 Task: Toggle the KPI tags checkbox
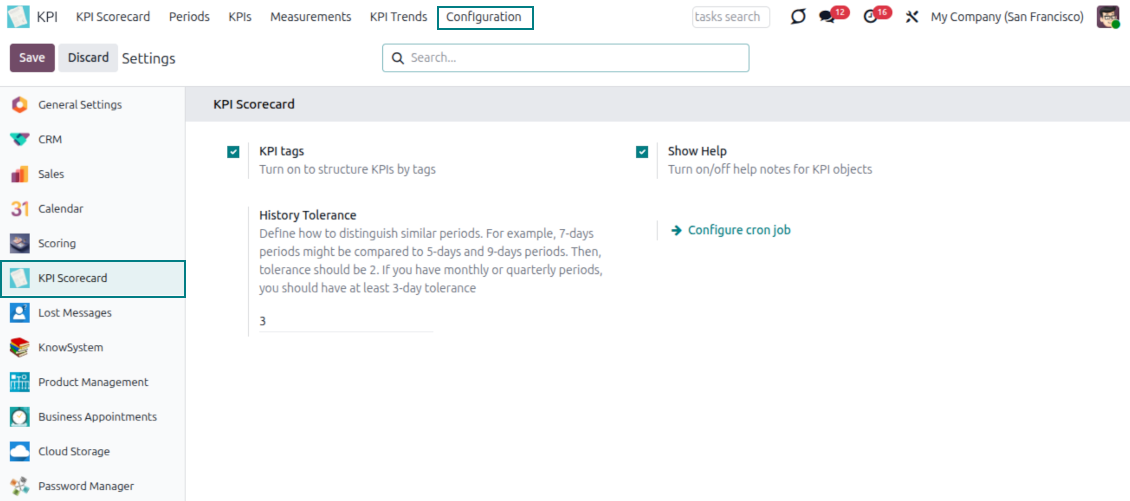(233, 152)
